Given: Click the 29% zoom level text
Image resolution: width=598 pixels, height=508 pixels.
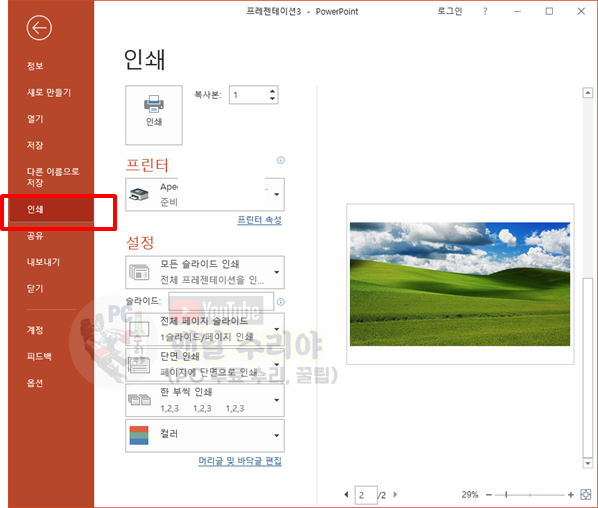Looking at the screenshot, I should click(470, 495).
